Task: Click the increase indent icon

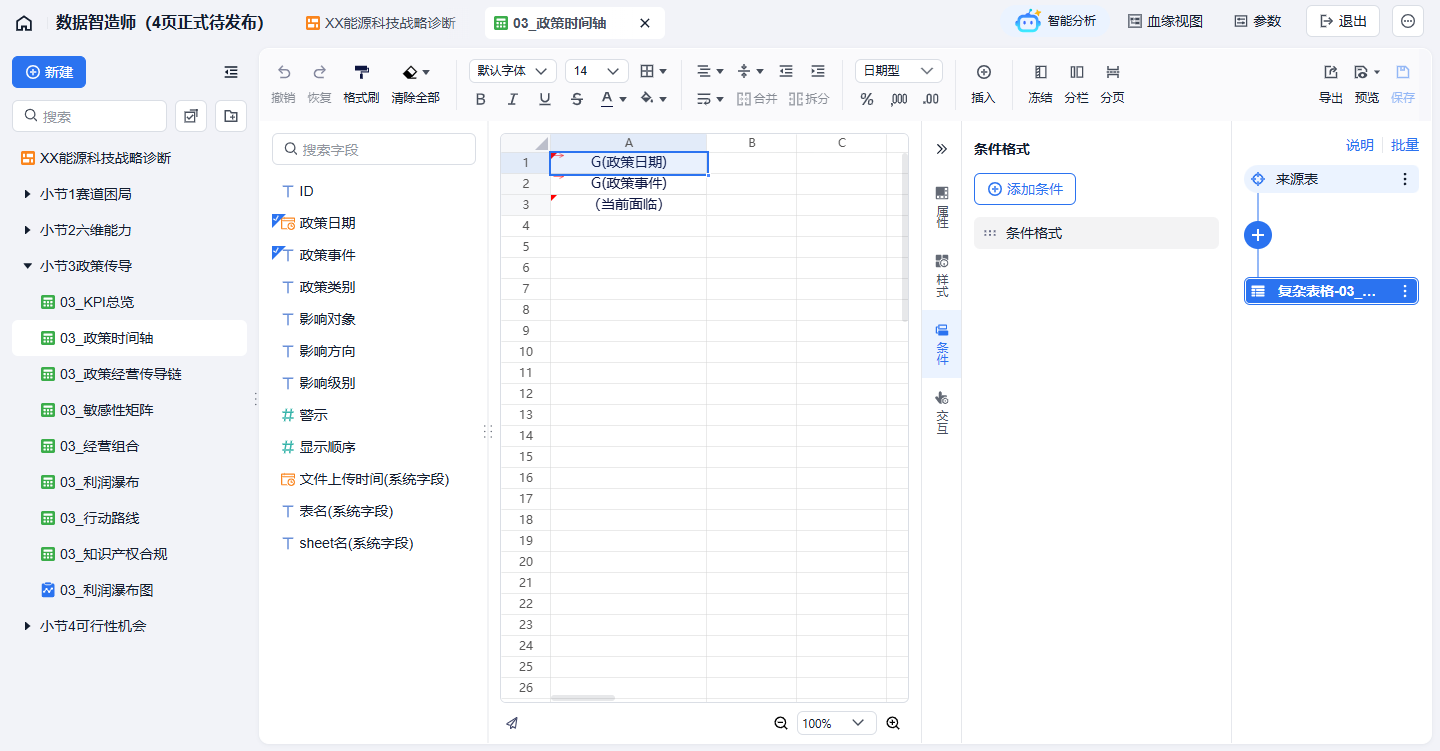Action: [818, 71]
